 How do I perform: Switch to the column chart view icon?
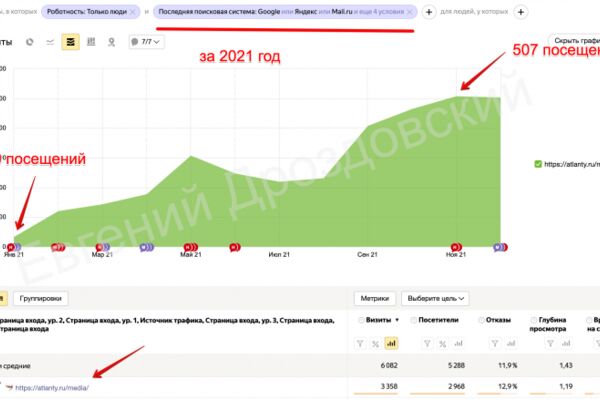(x=91, y=42)
